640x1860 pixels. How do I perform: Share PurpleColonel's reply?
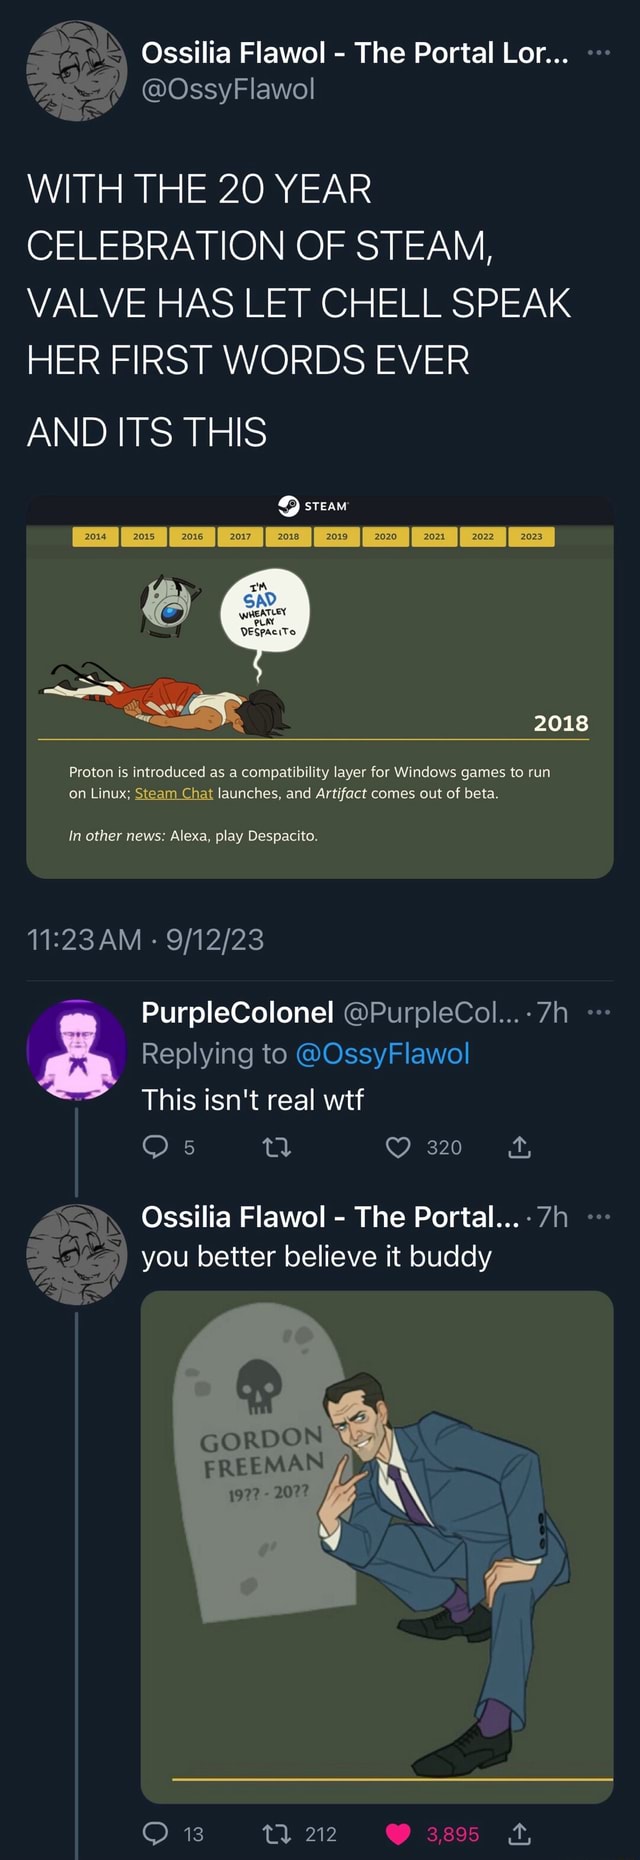(519, 1147)
